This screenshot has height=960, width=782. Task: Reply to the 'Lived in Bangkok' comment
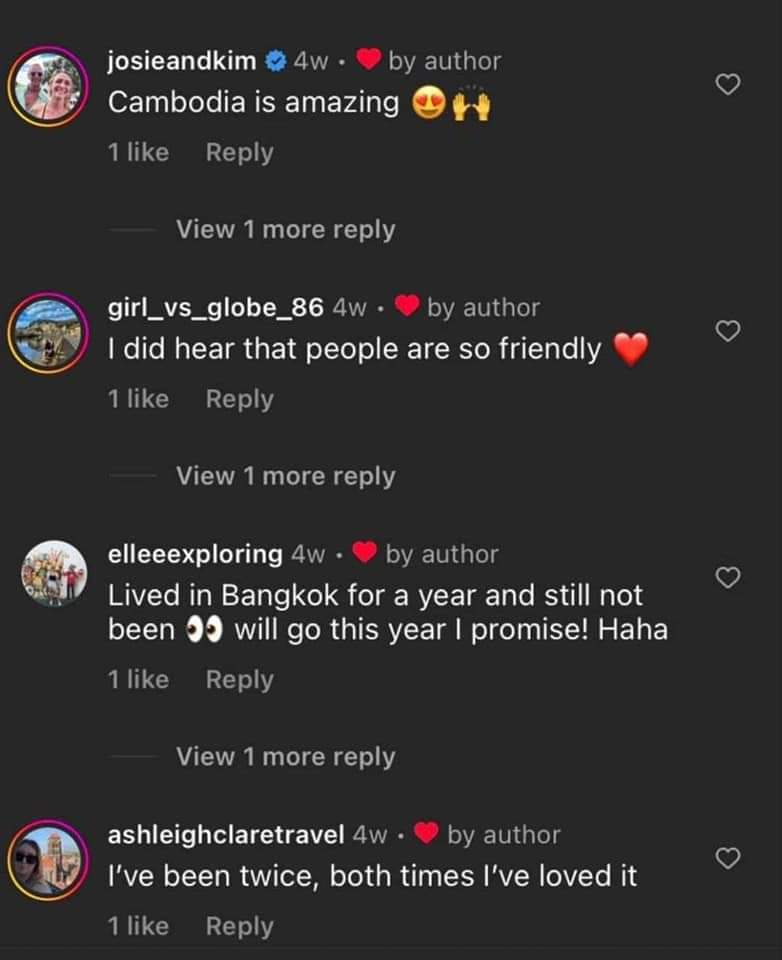[239, 679]
